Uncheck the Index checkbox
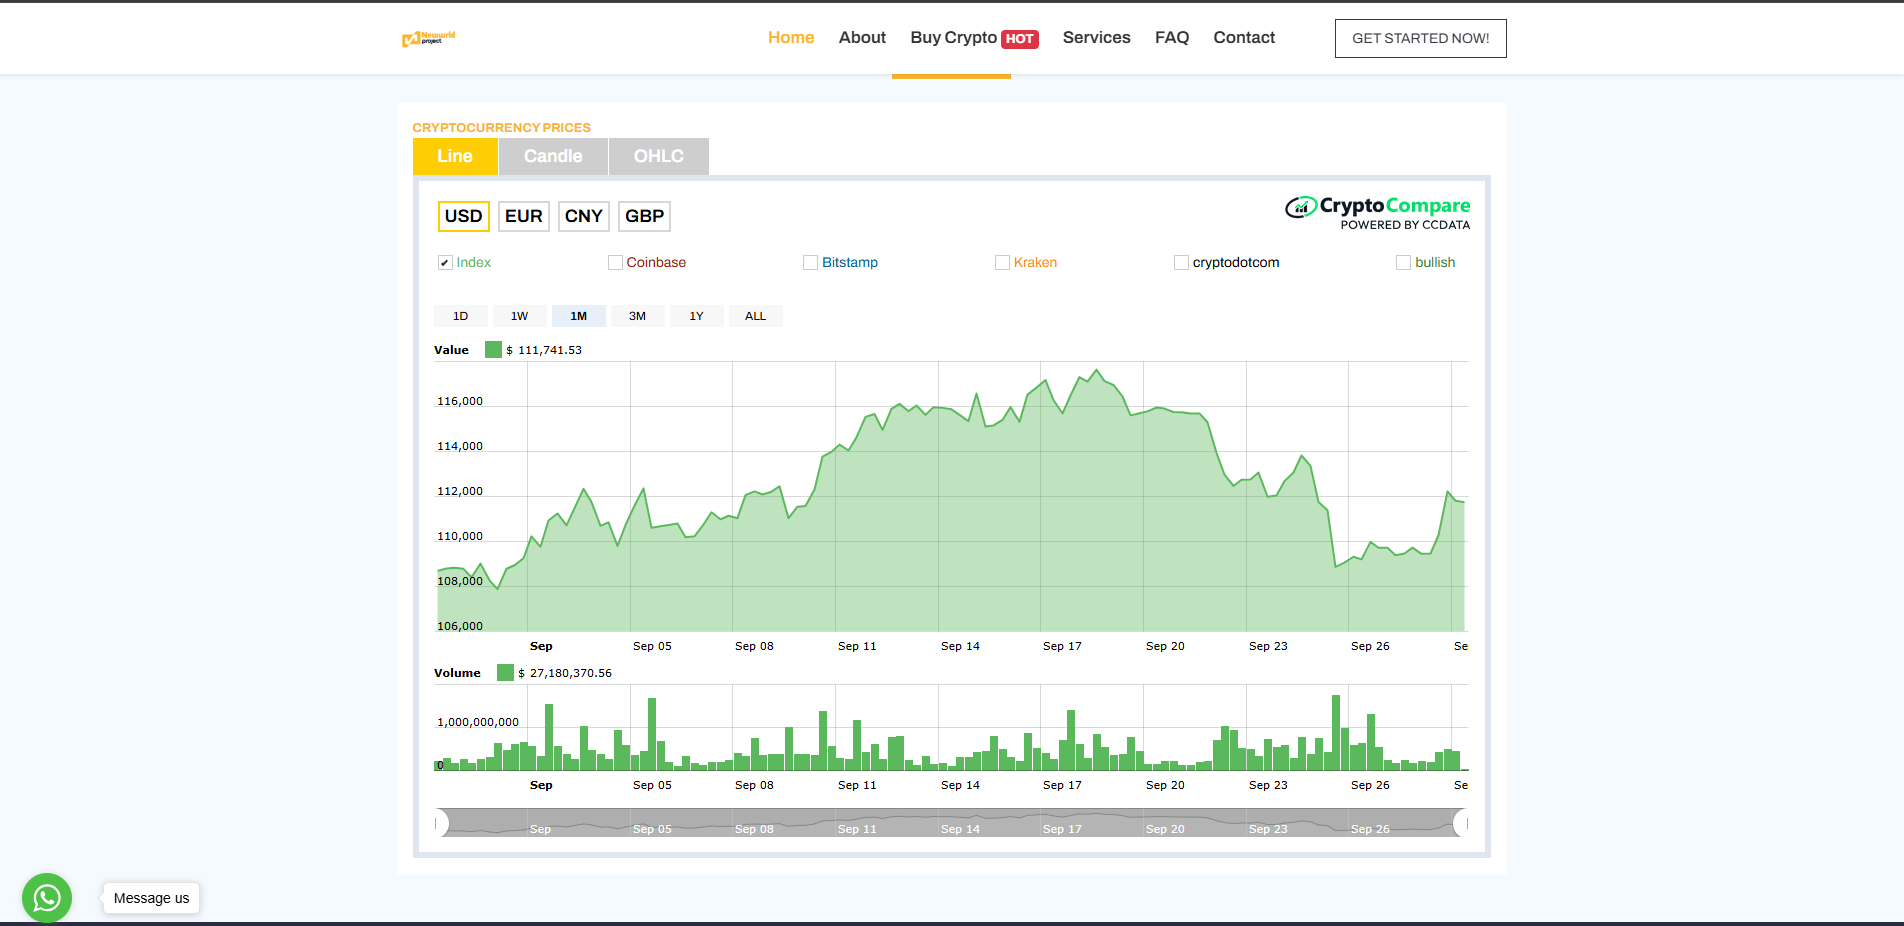This screenshot has height=926, width=1904. coord(445,263)
